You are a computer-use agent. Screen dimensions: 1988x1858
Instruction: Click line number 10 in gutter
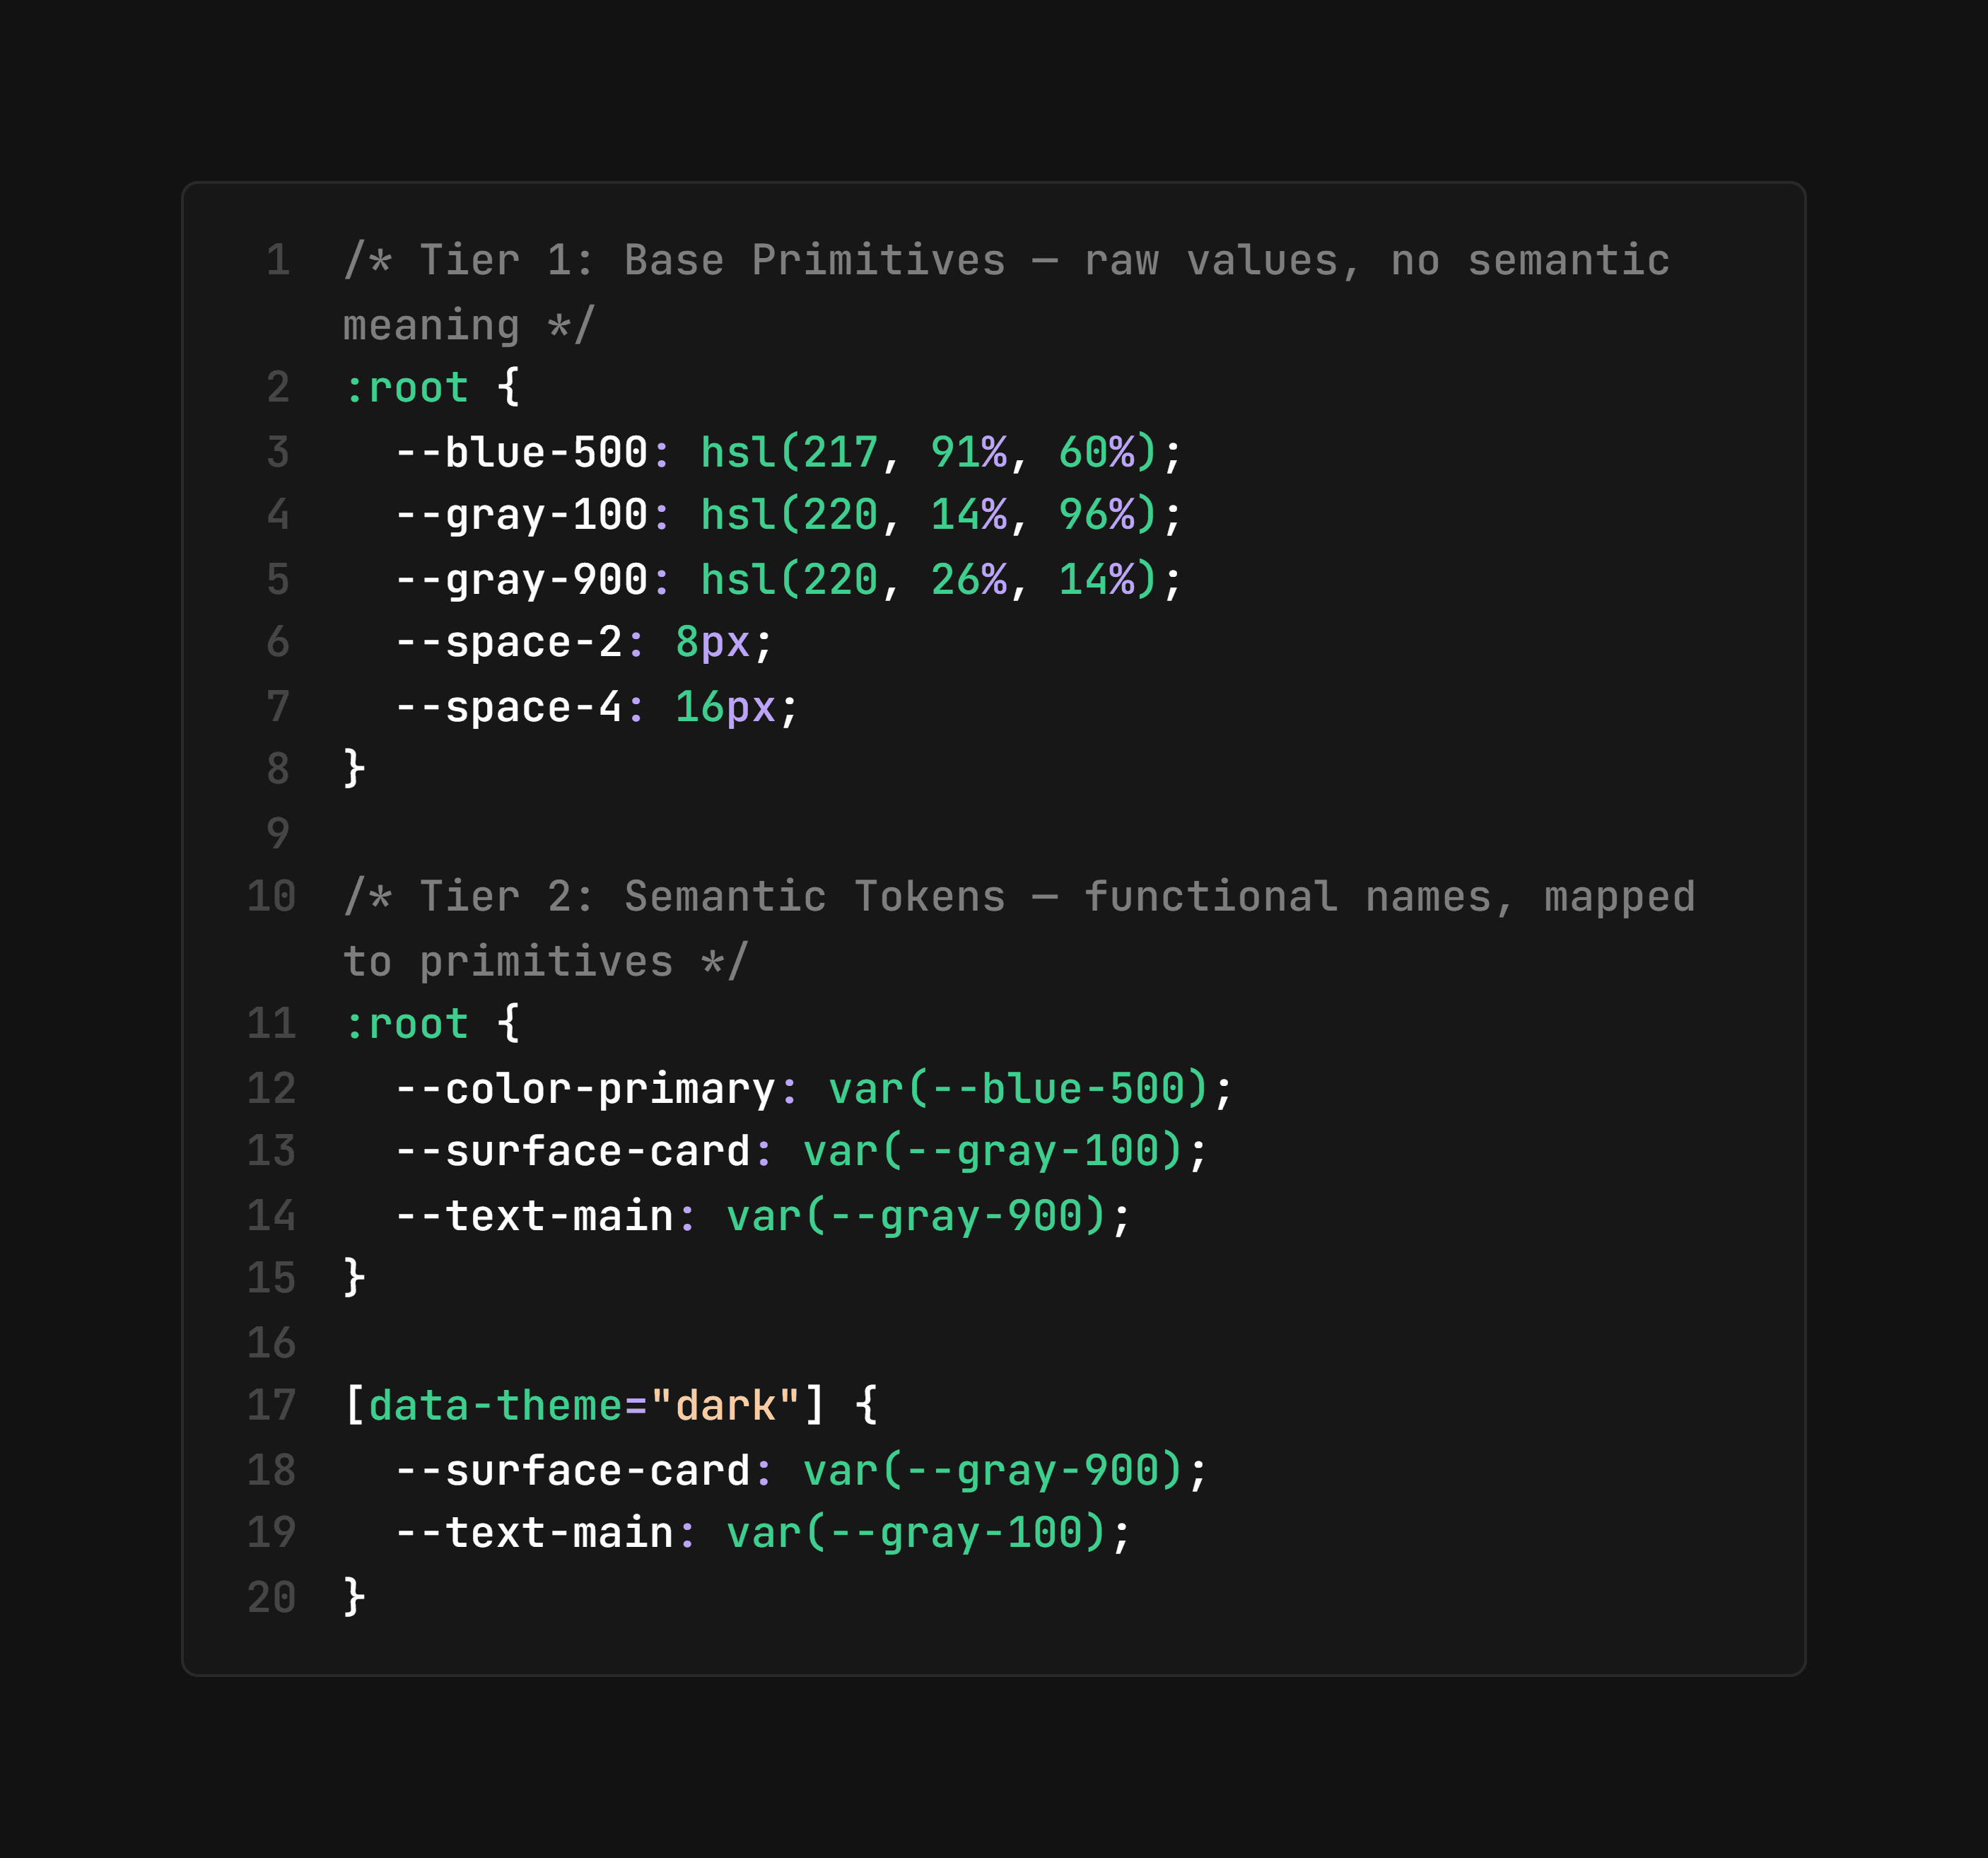tap(271, 897)
